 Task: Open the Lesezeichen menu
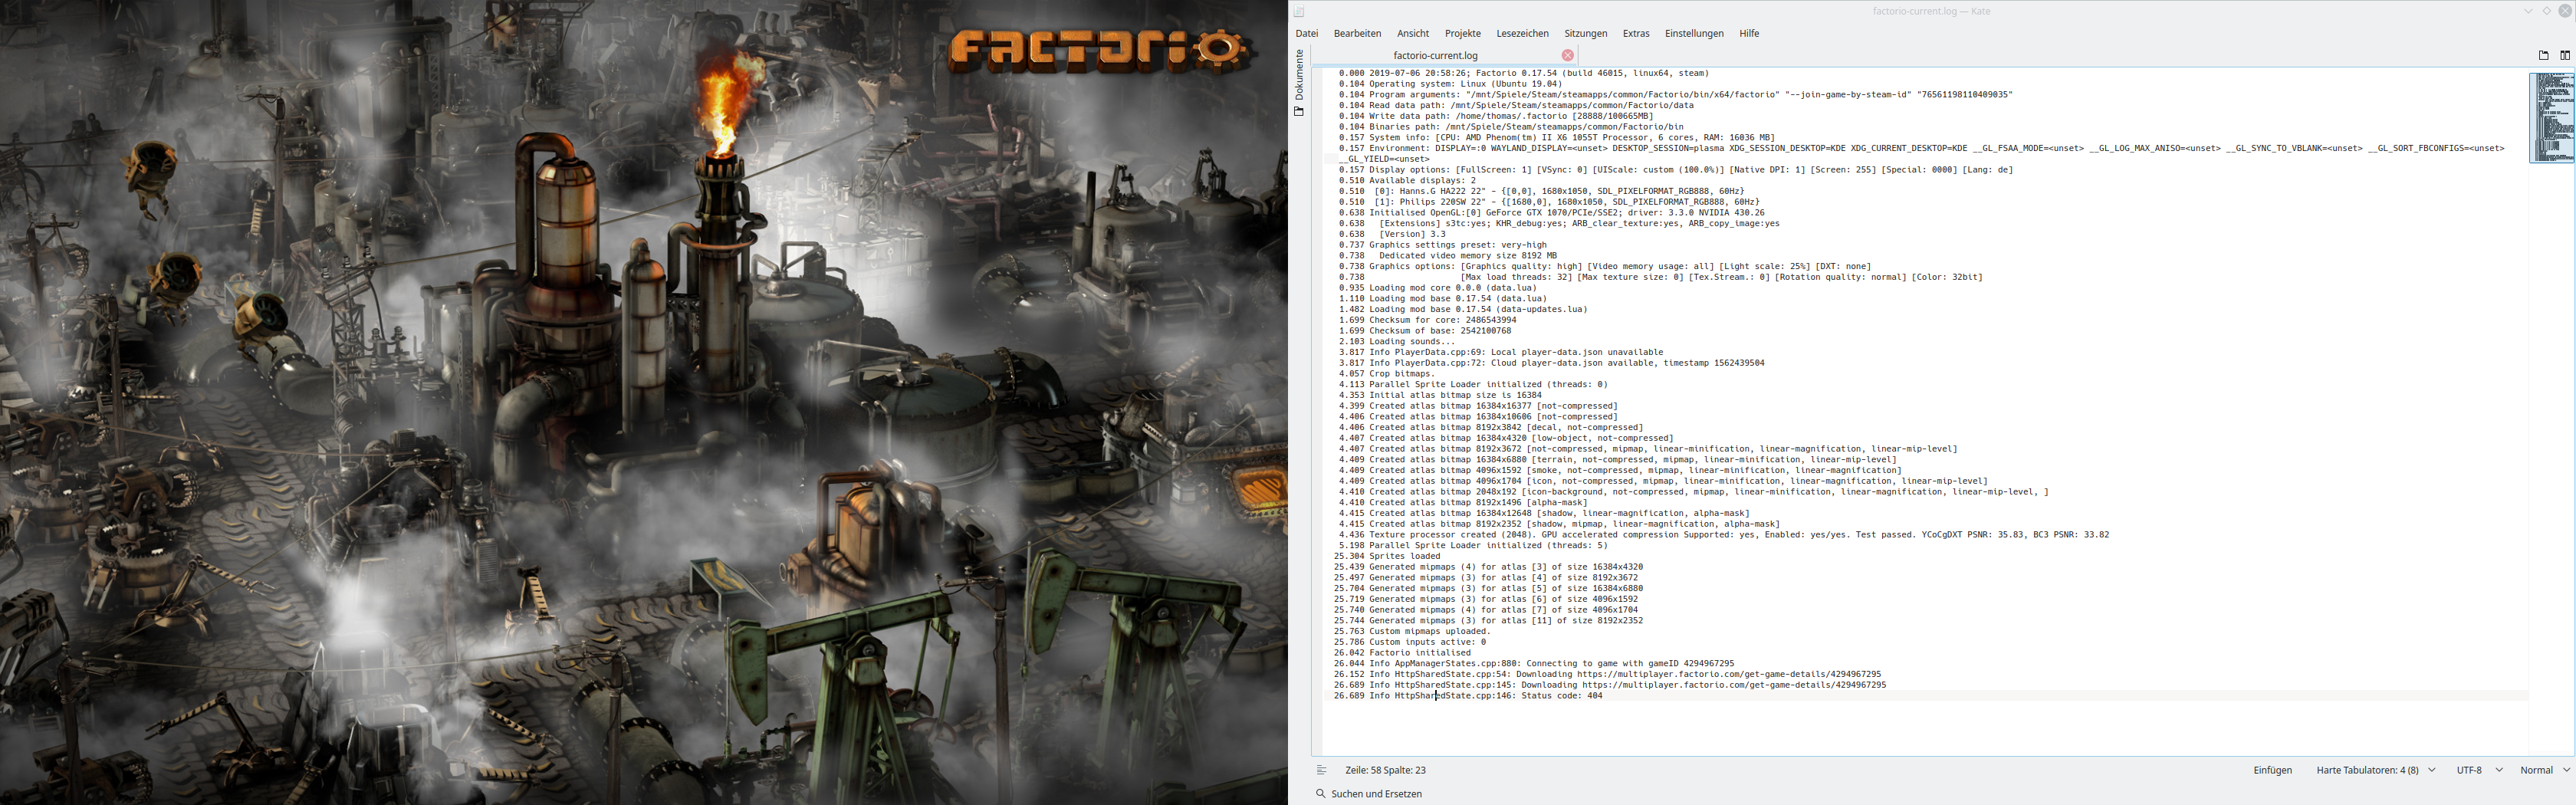tap(1522, 34)
